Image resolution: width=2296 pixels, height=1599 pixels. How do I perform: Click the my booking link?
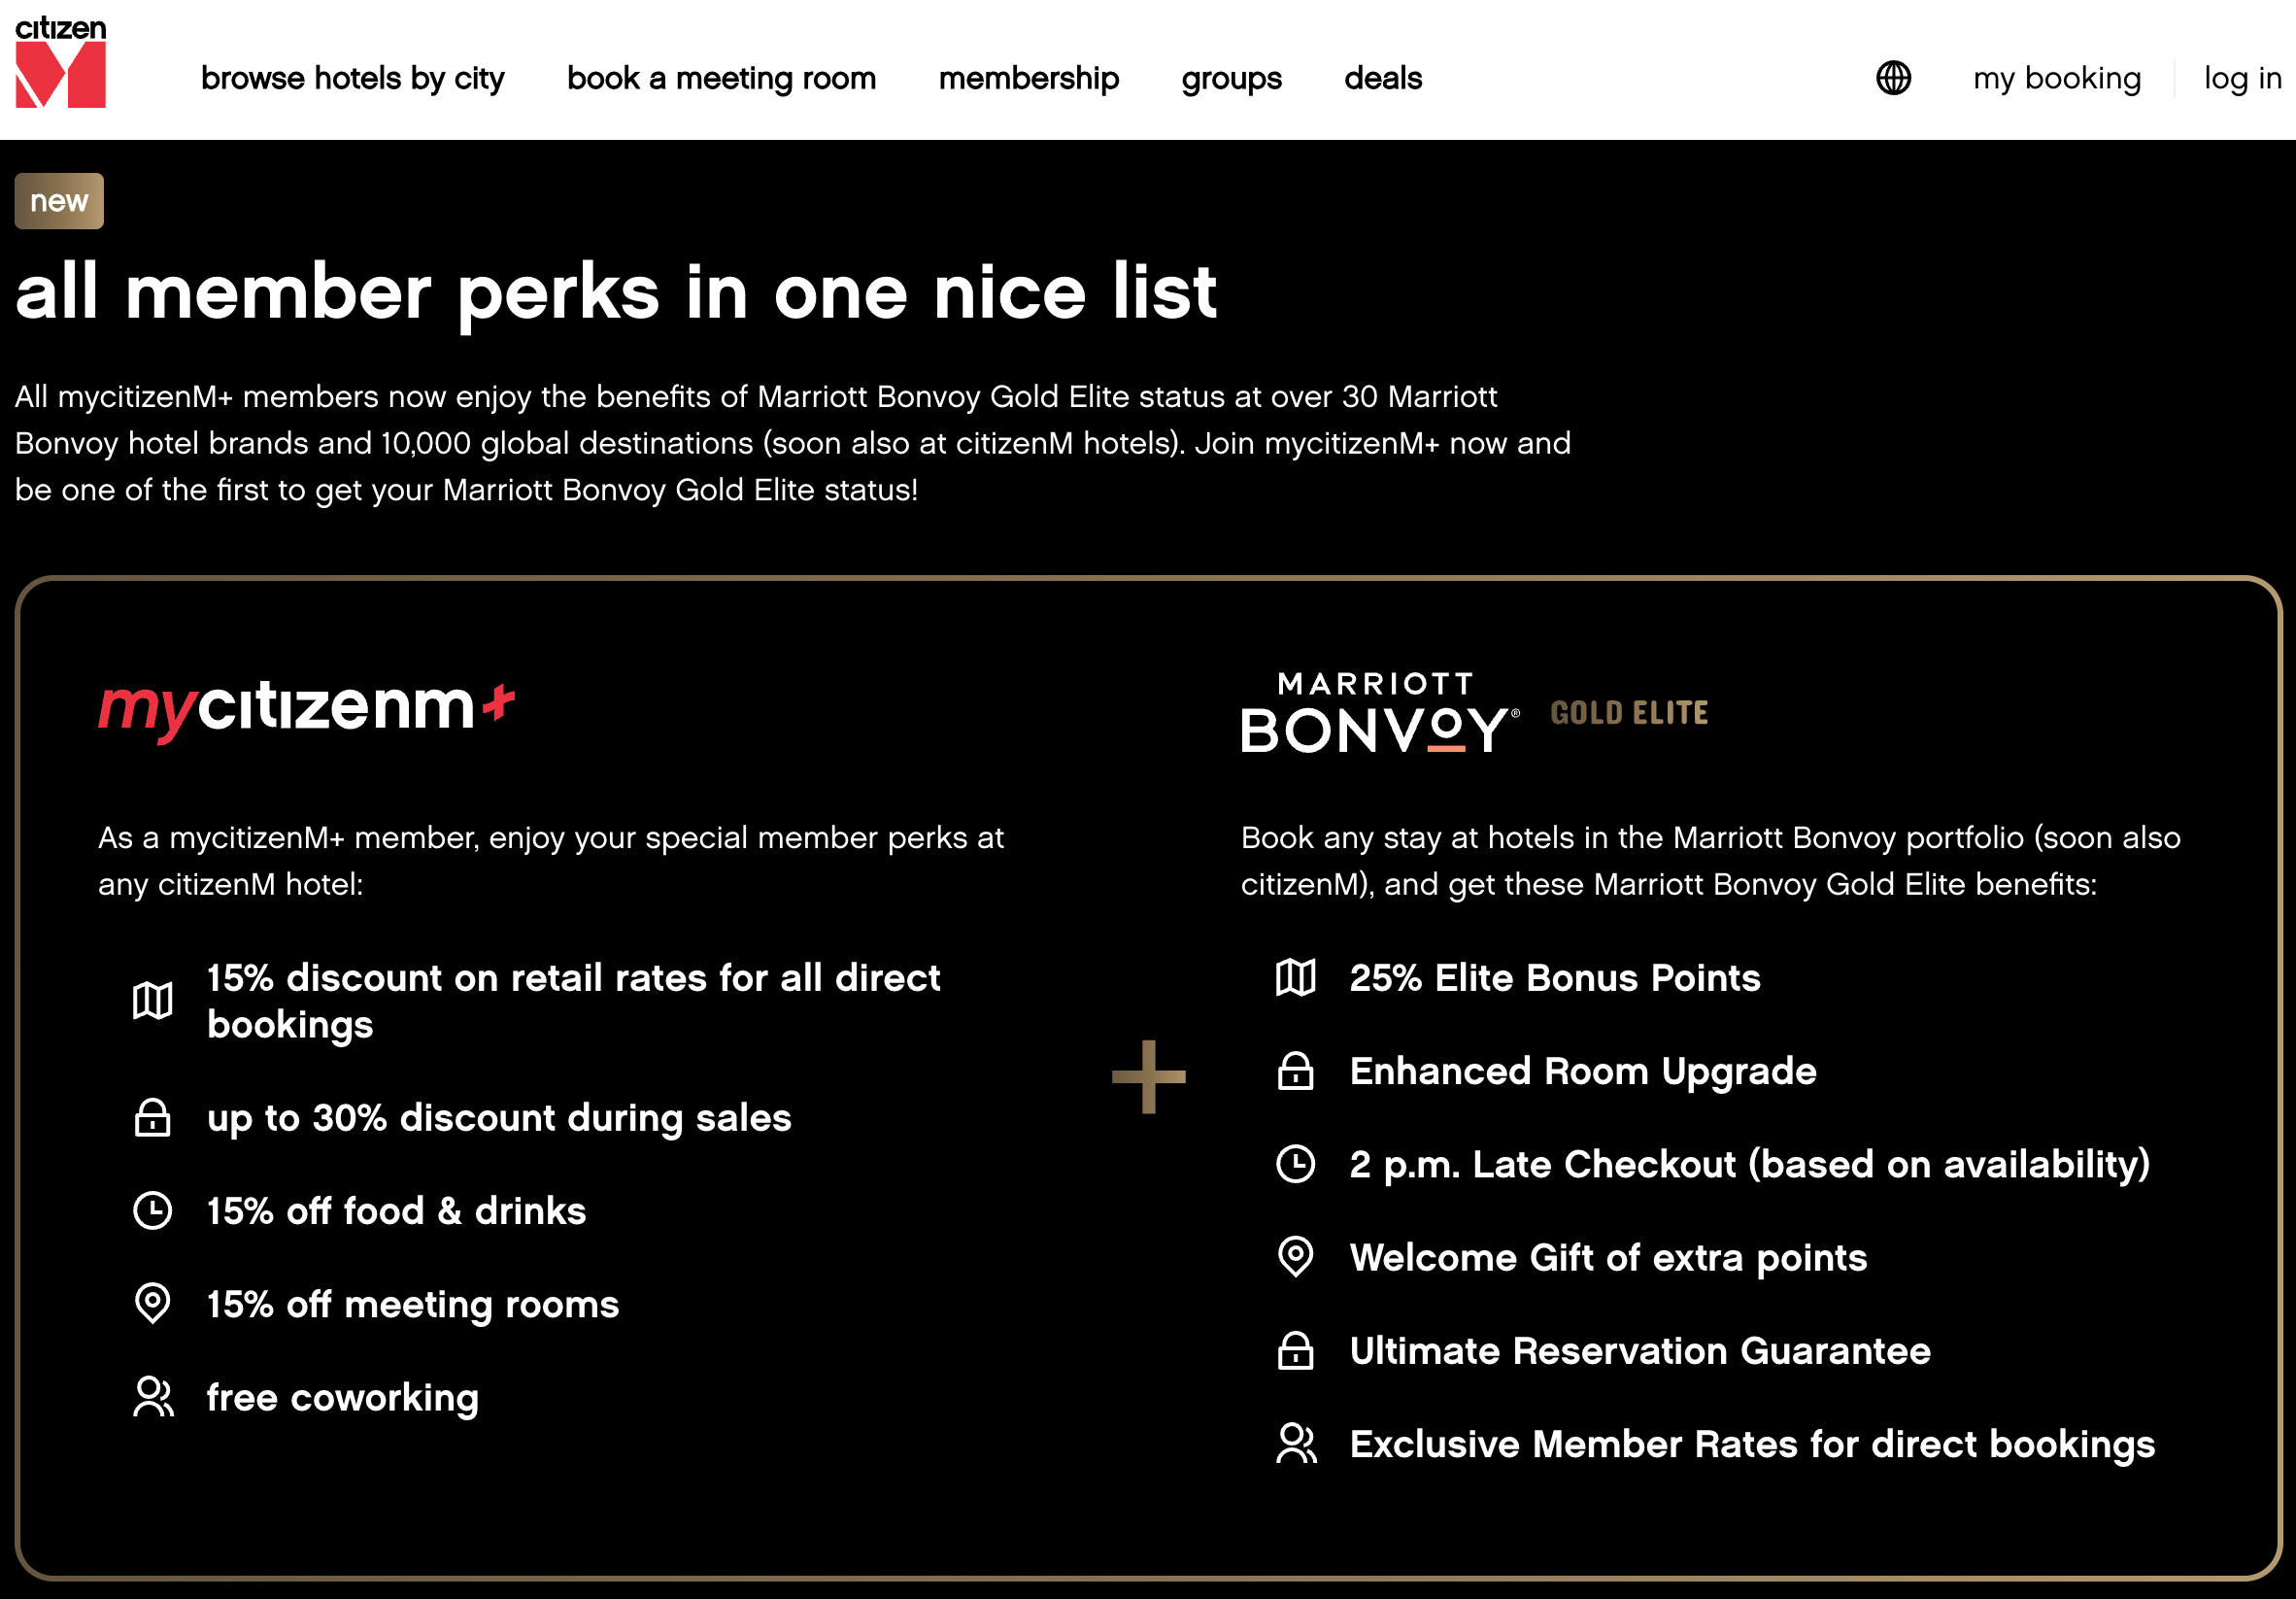(2056, 78)
